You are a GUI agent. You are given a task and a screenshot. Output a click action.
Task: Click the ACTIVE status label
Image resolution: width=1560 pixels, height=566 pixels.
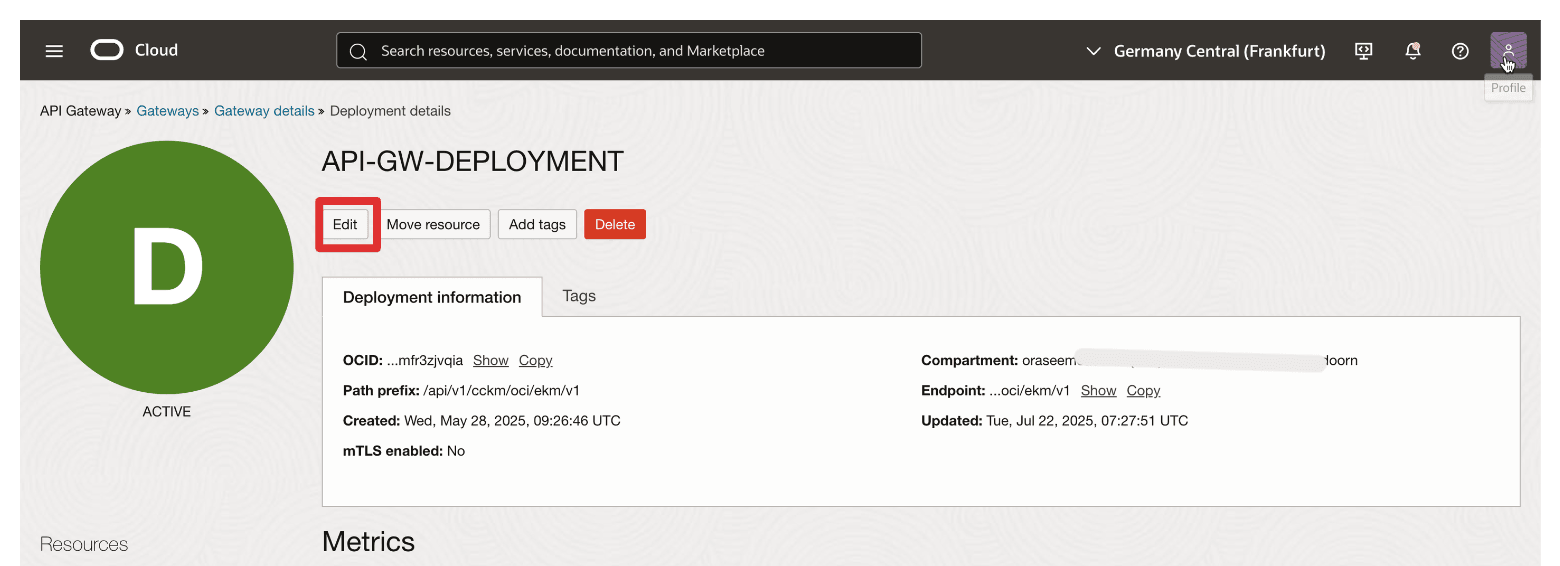pos(167,411)
